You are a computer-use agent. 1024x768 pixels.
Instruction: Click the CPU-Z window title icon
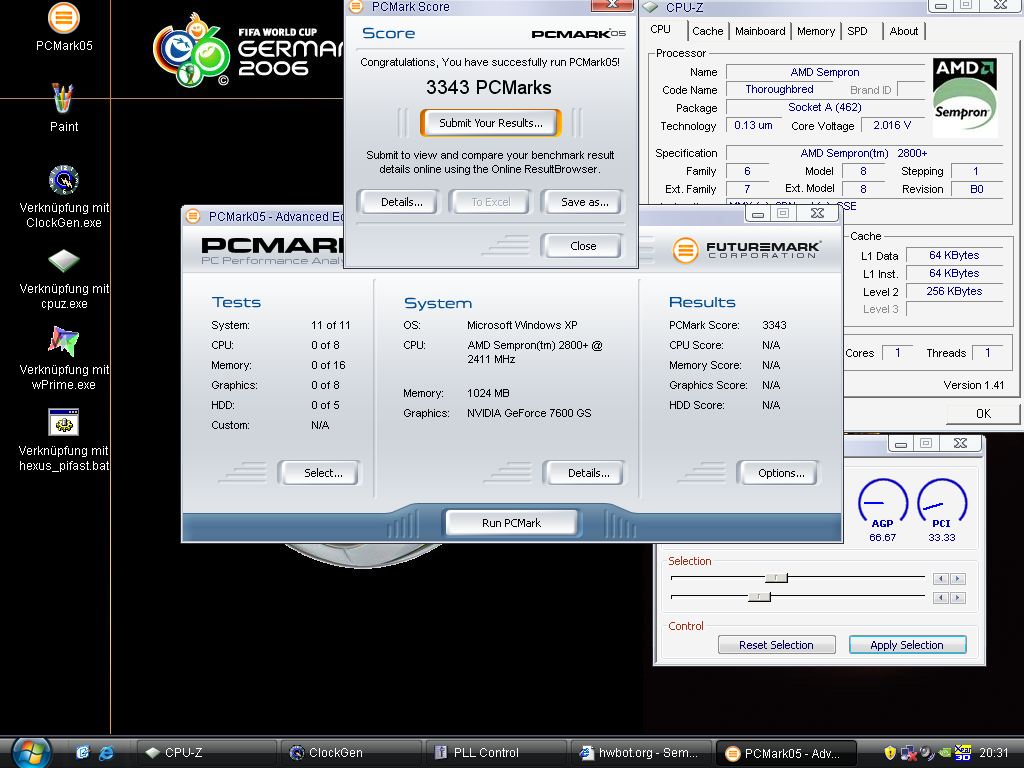pos(650,7)
